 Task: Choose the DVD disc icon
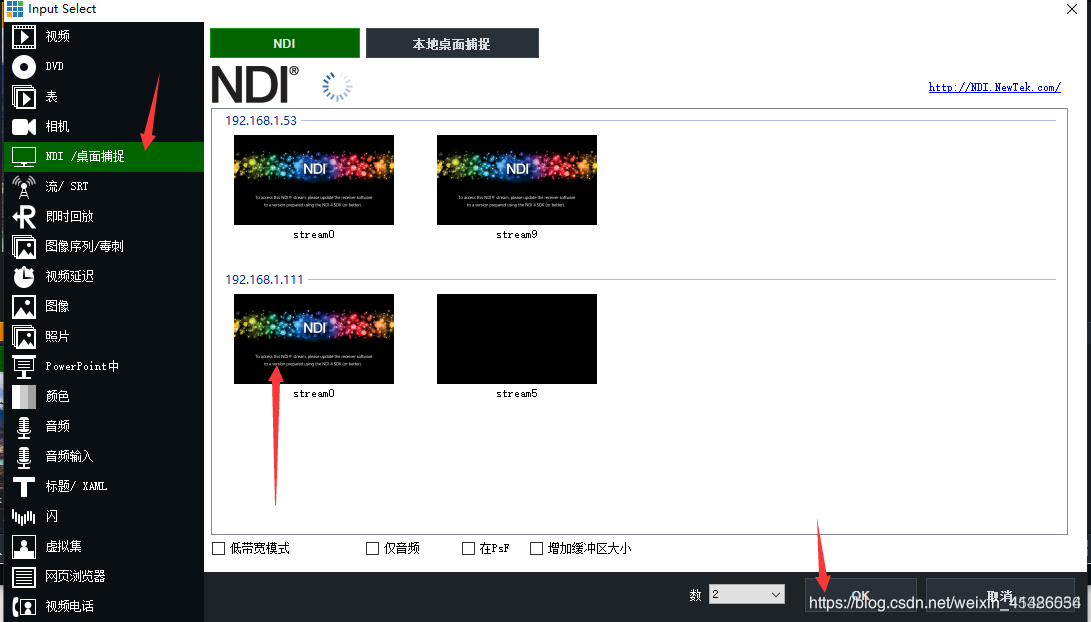tap(24, 67)
